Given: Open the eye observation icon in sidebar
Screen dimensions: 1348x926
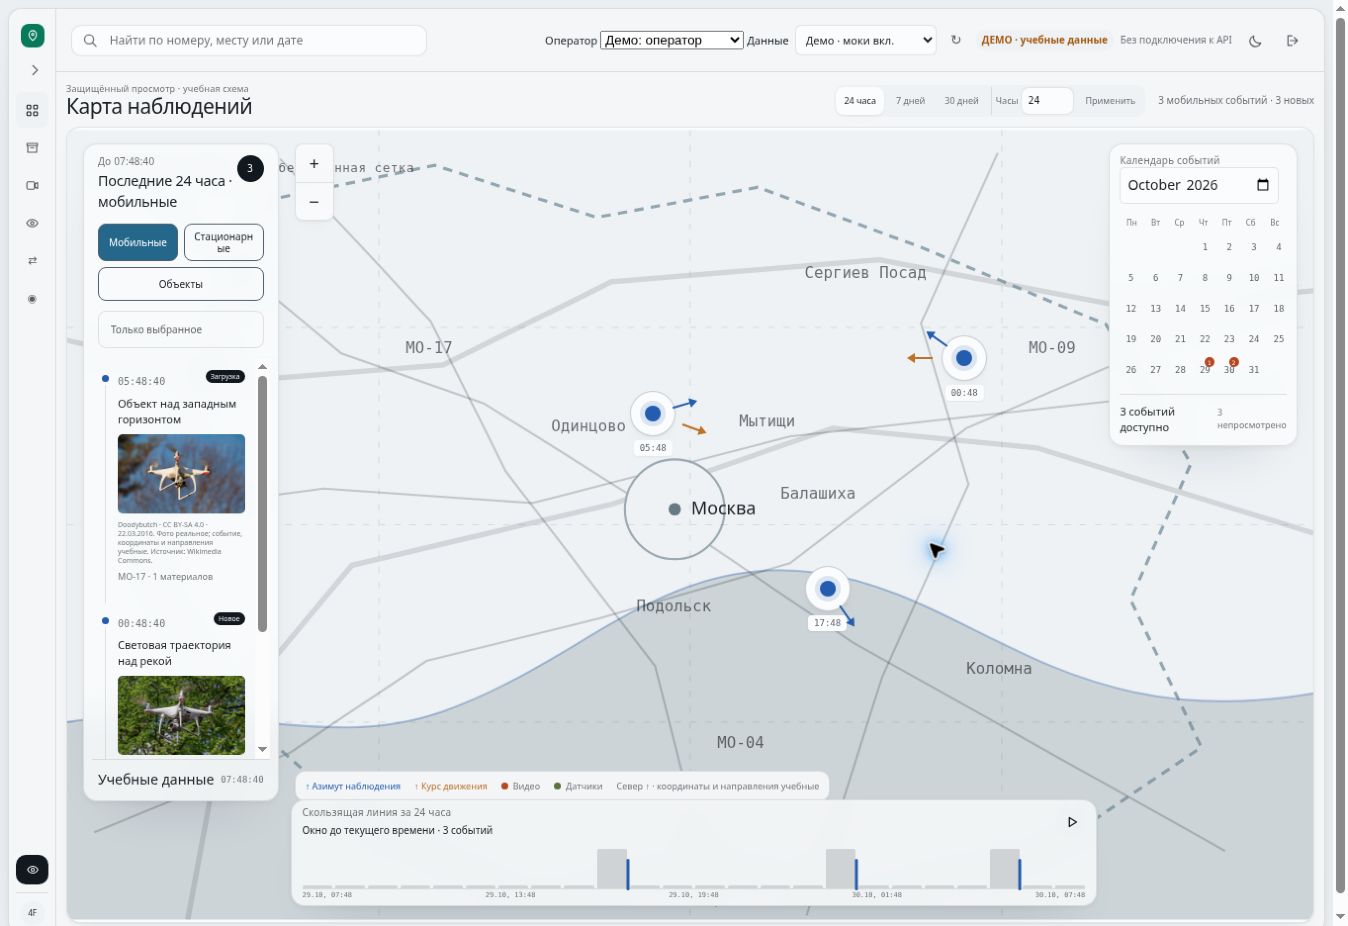Looking at the screenshot, I should [32, 224].
